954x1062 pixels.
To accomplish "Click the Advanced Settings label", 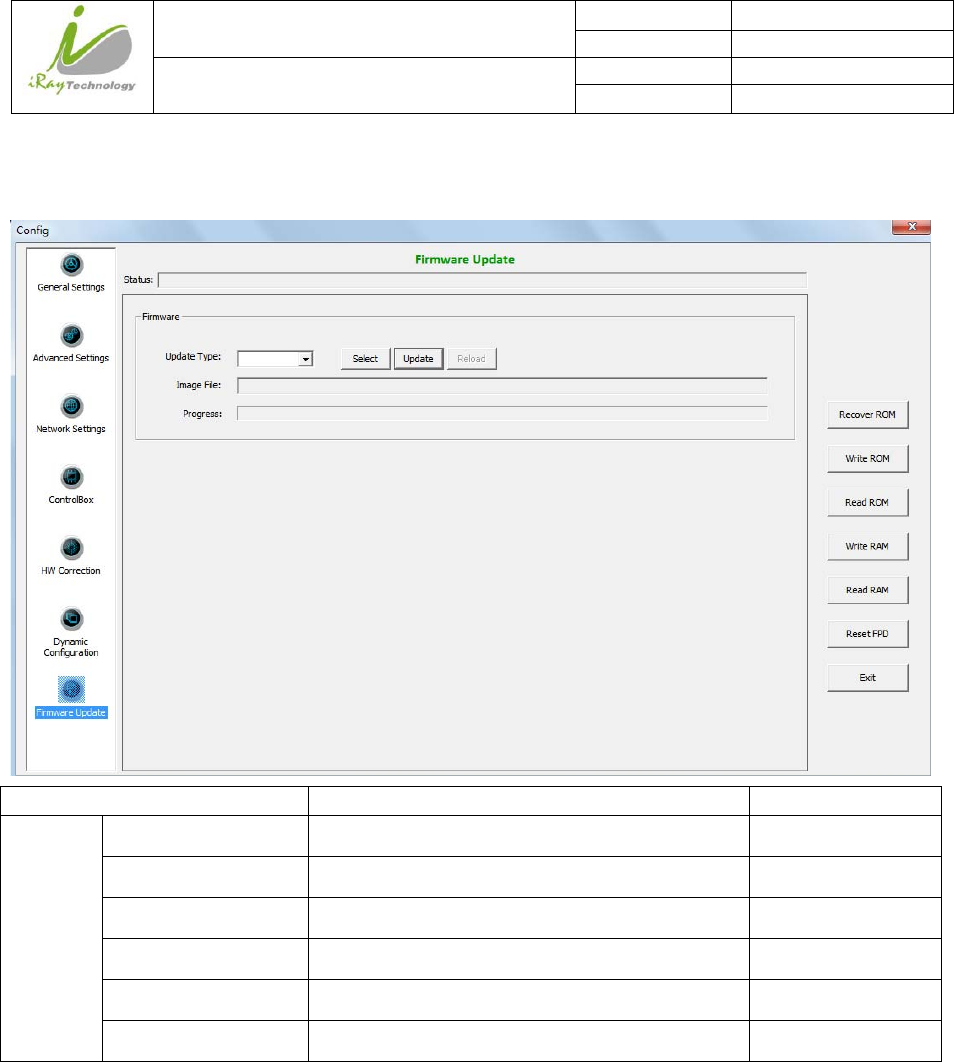I will (x=71, y=358).
